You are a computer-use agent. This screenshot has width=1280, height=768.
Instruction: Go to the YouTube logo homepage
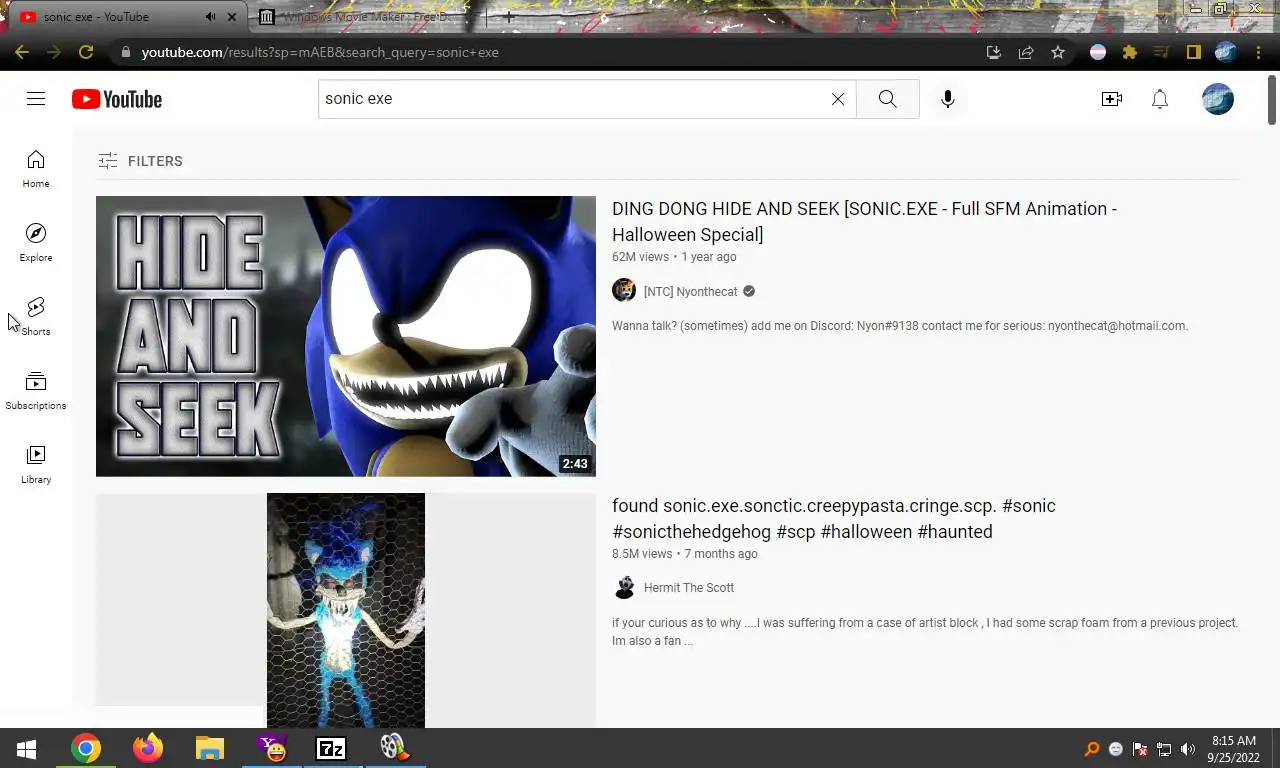117,99
